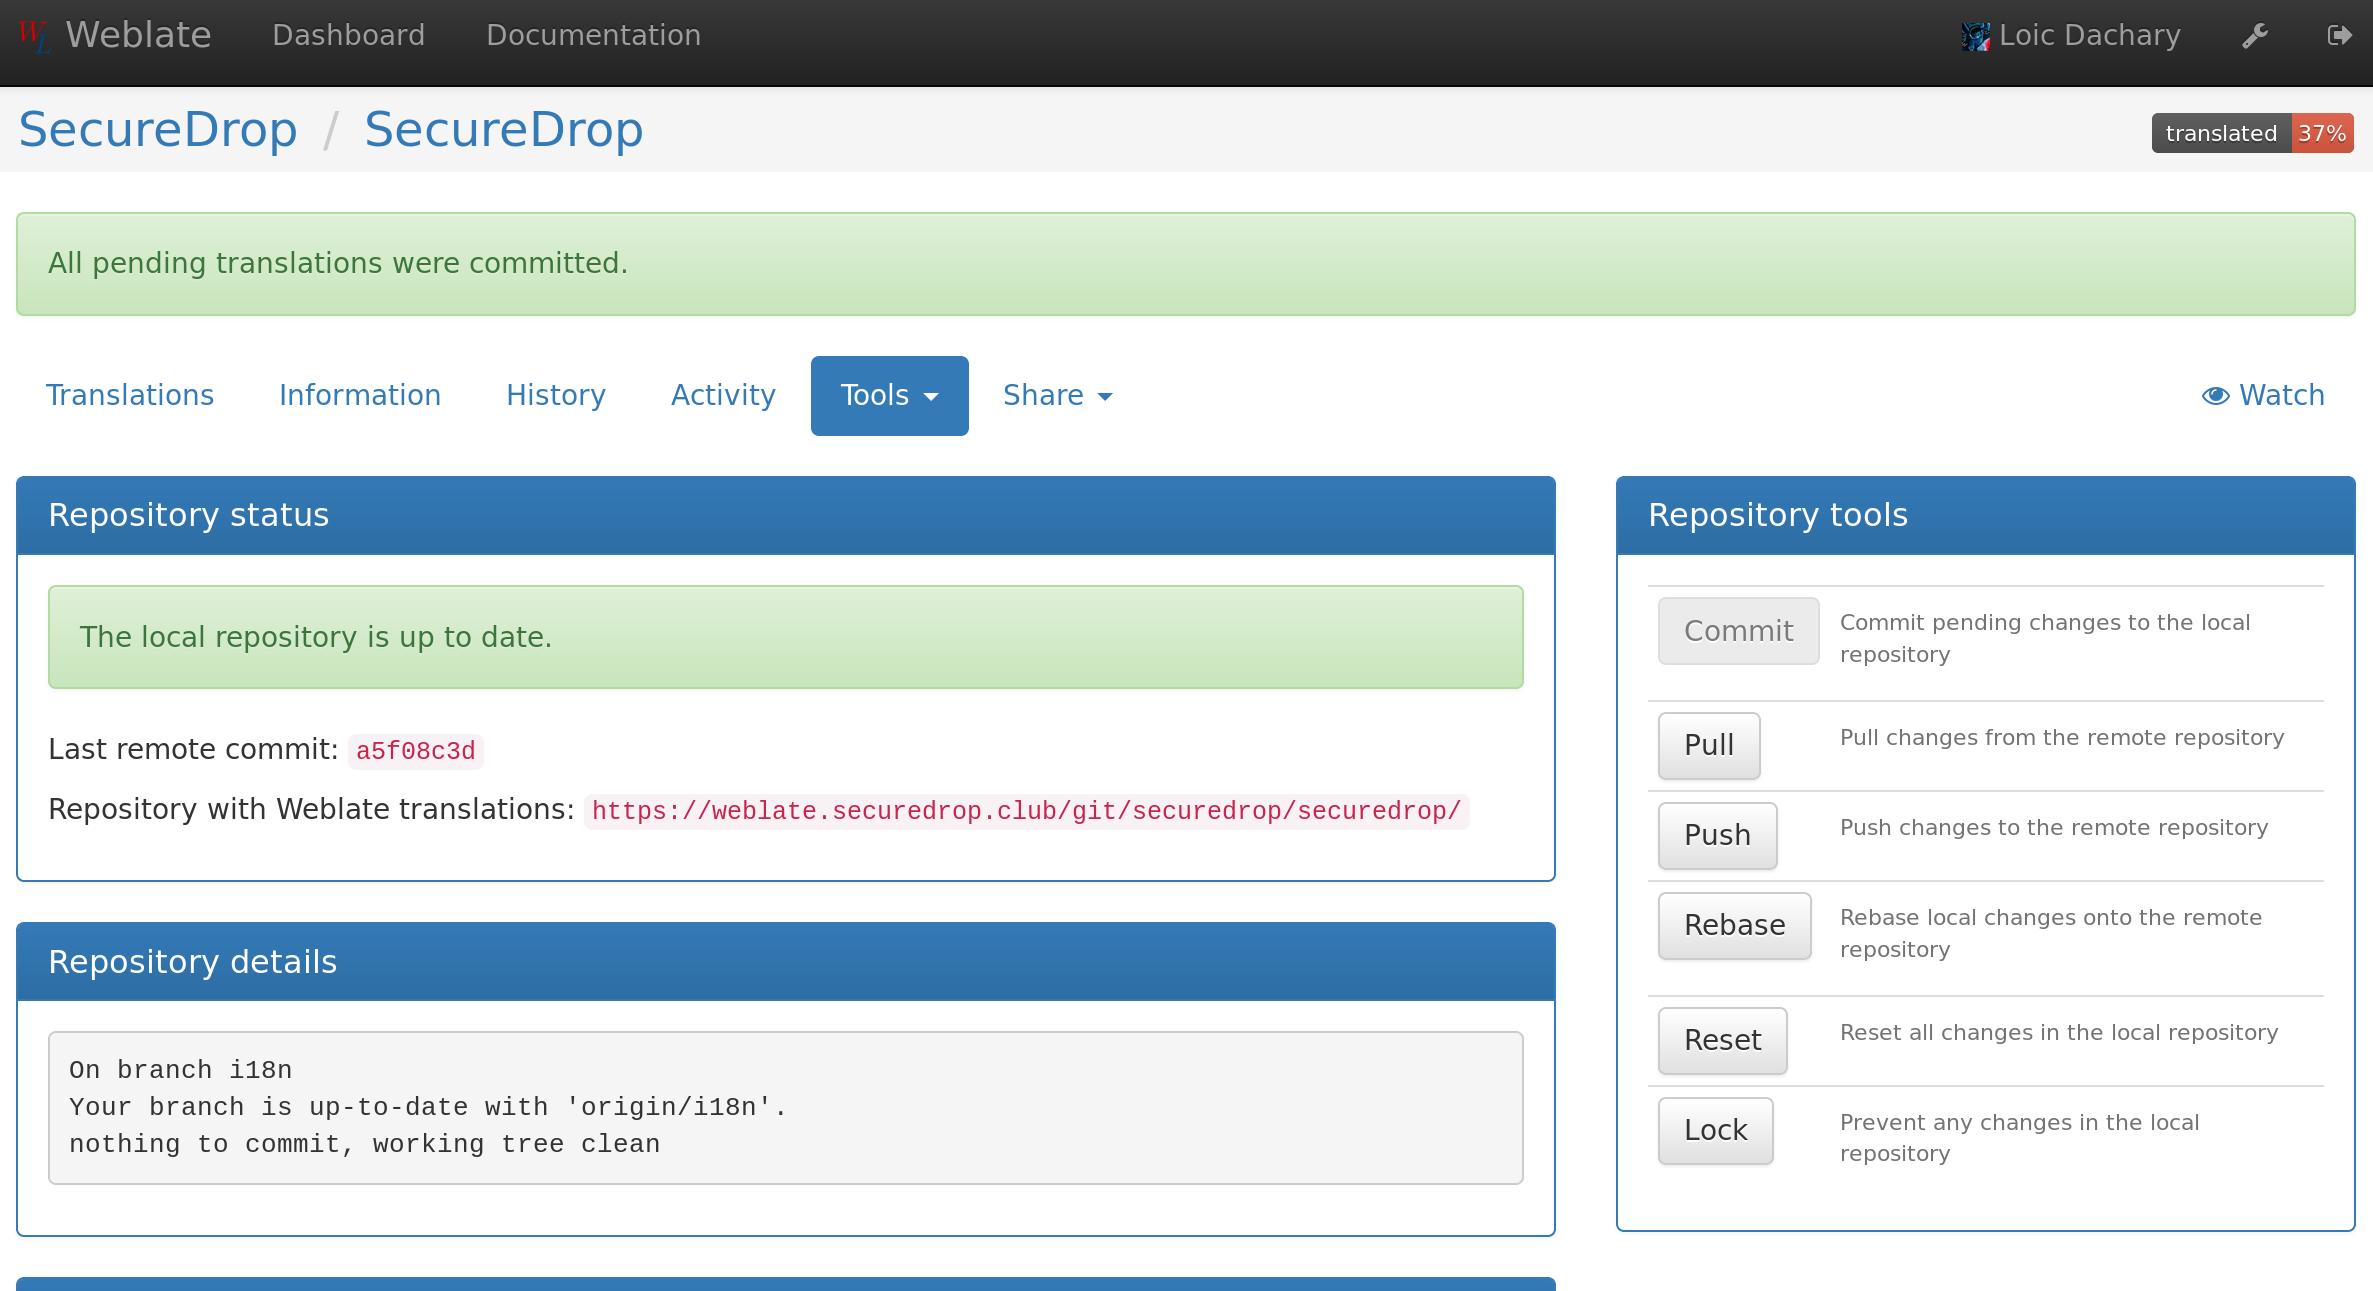Image resolution: width=2373 pixels, height=1291 pixels.
Task: Open the Tools dropdown tab
Action: (889, 395)
